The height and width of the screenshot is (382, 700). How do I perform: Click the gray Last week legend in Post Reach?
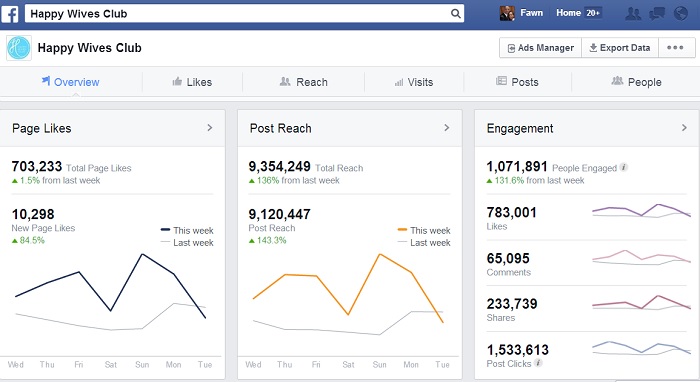(425, 243)
